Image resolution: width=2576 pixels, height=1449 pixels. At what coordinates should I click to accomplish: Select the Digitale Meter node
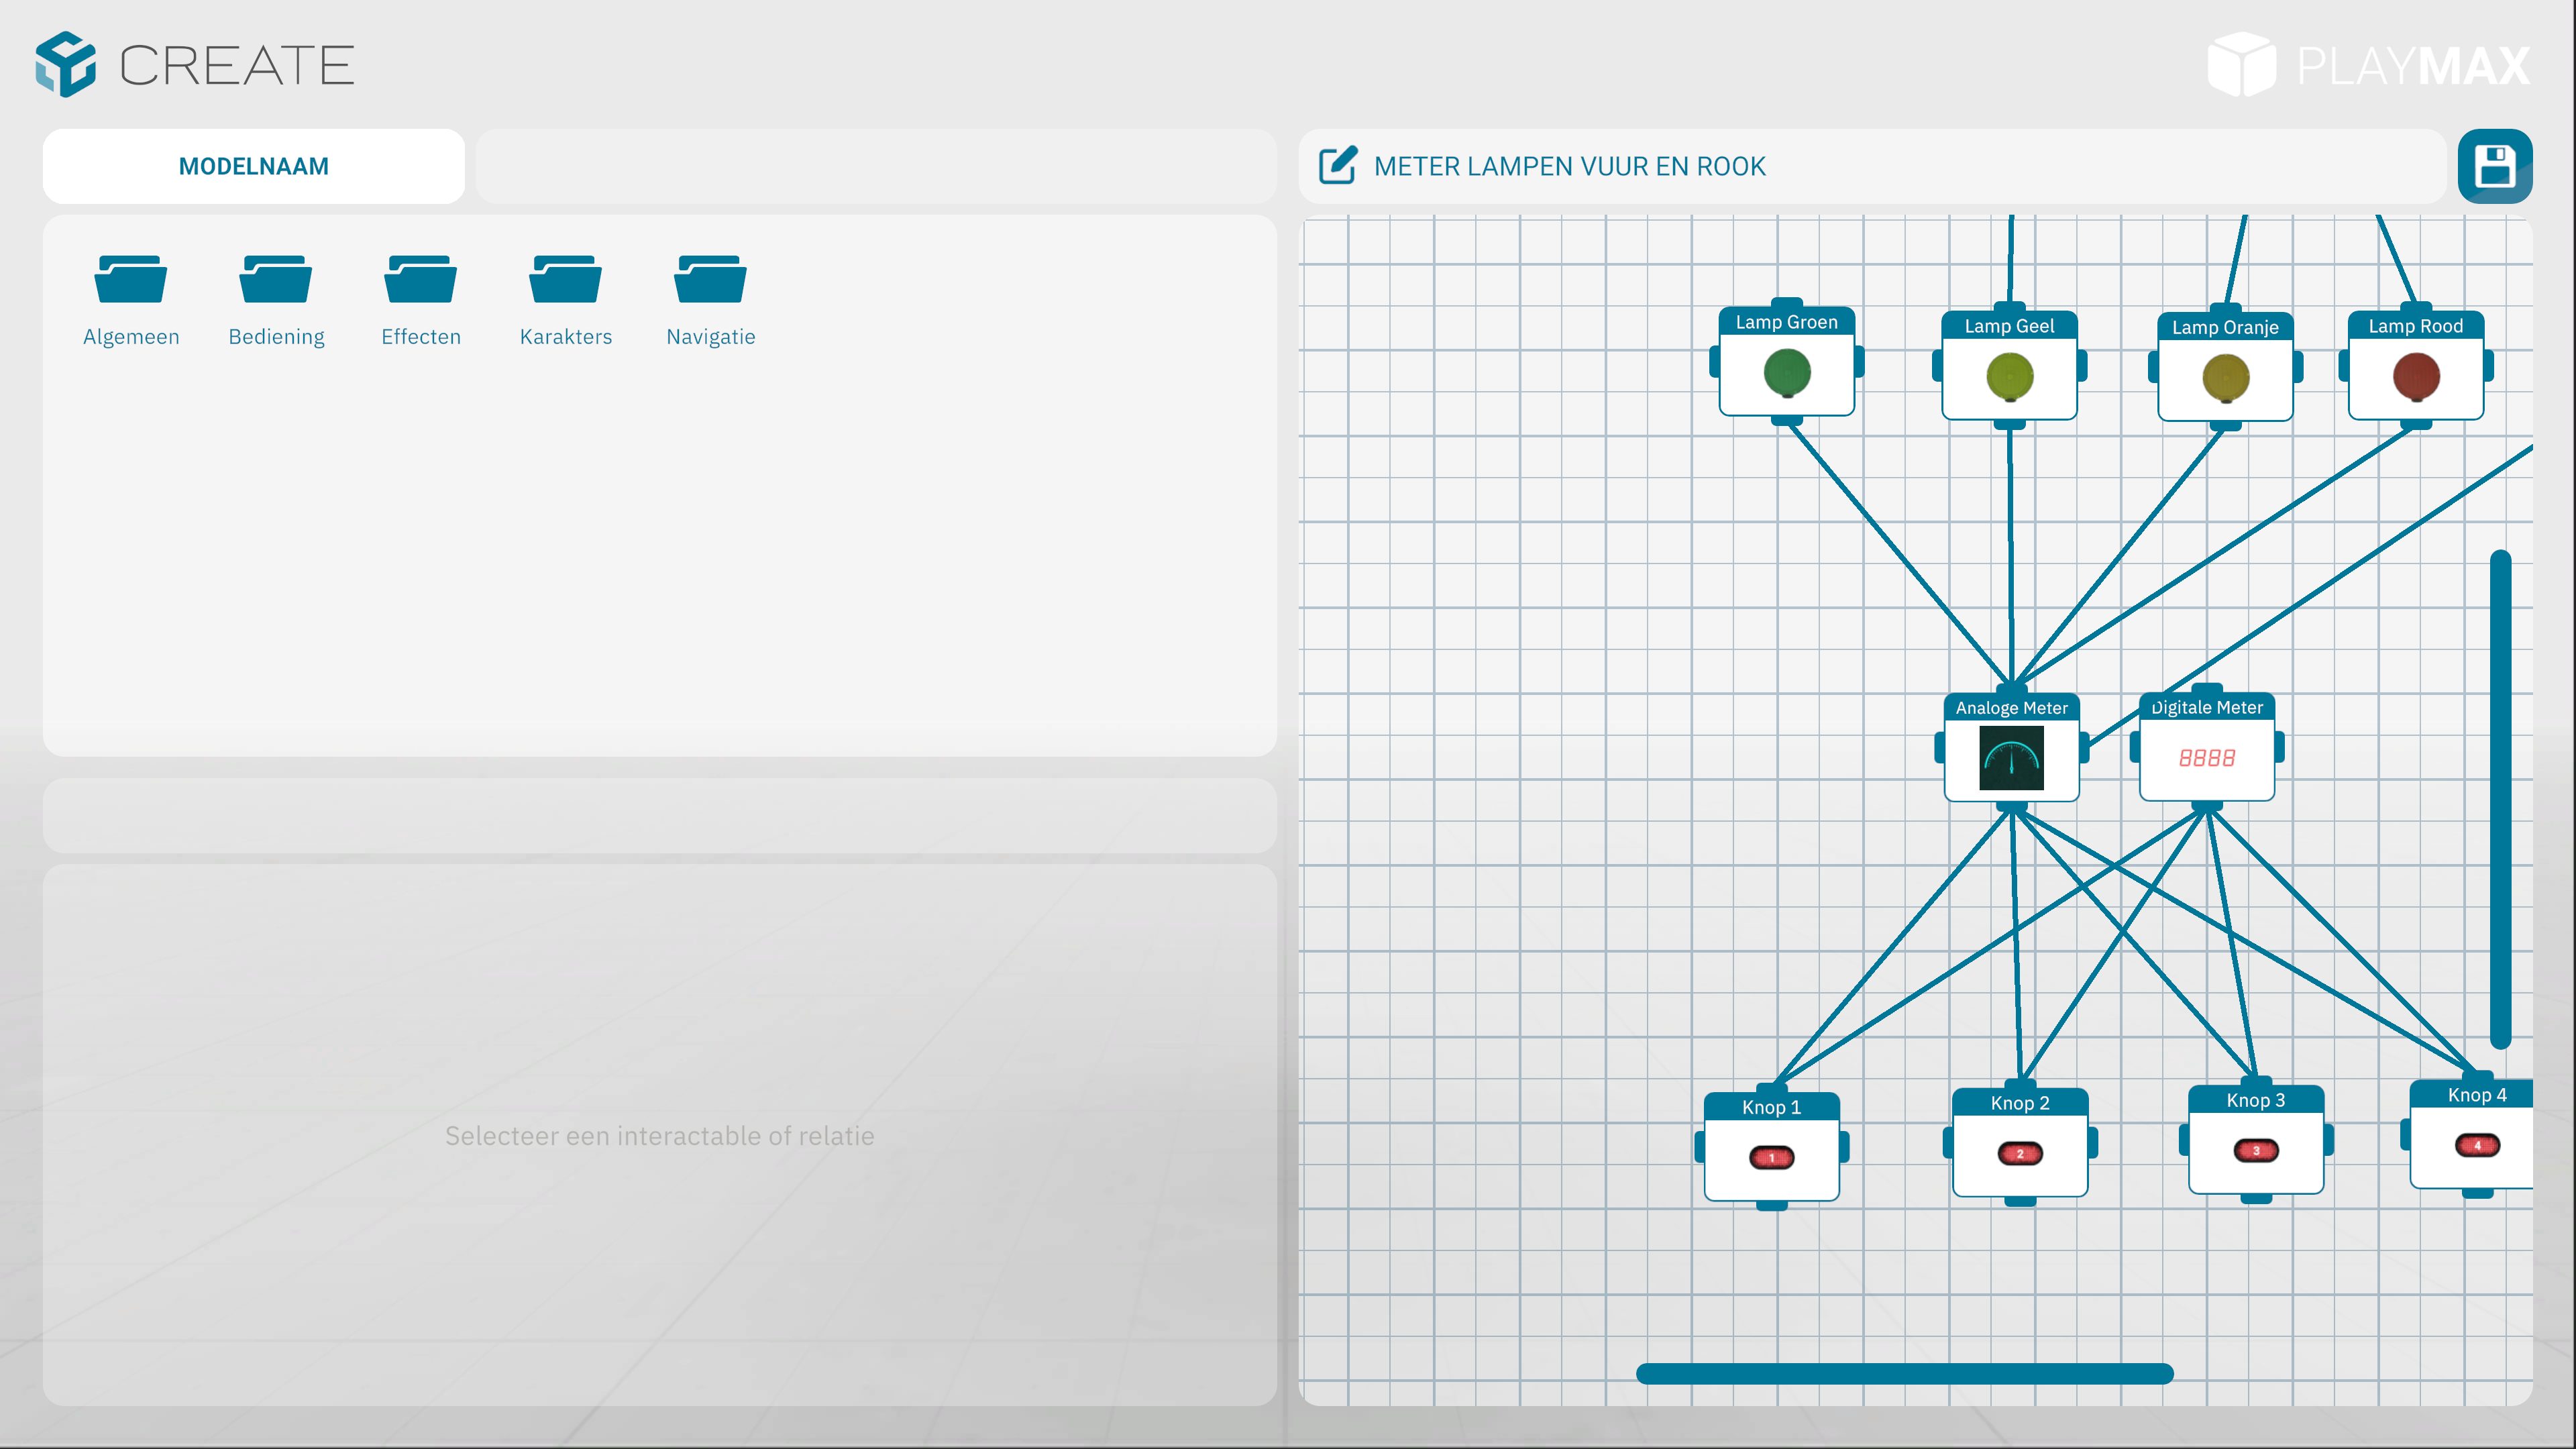click(2206, 757)
